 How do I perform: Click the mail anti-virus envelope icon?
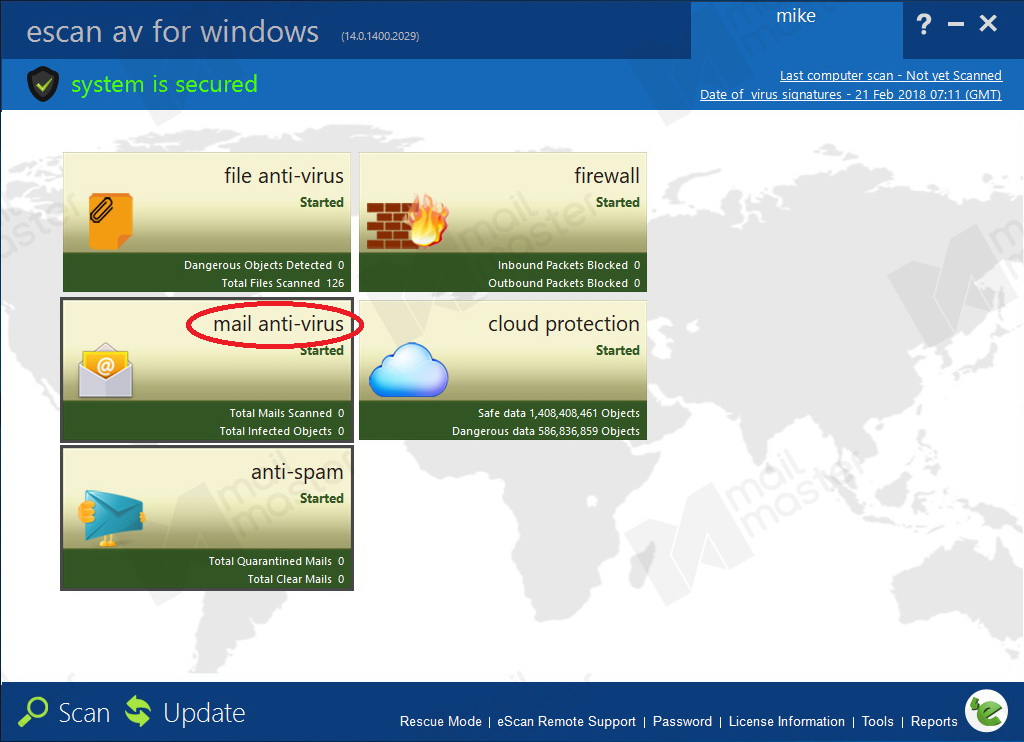point(105,370)
